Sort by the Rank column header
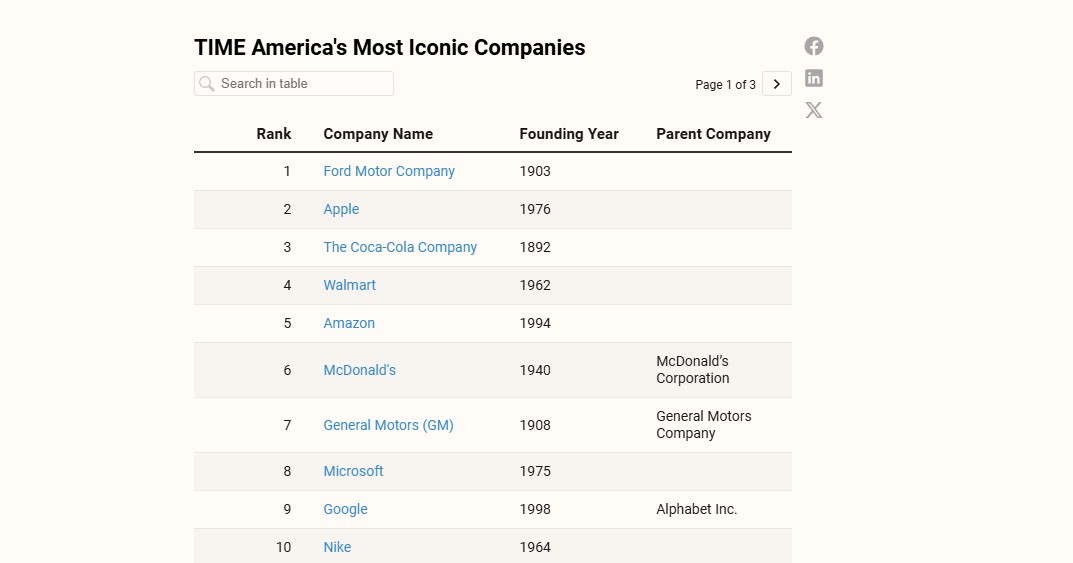1073x563 pixels. pyautogui.click(x=274, y=134)
